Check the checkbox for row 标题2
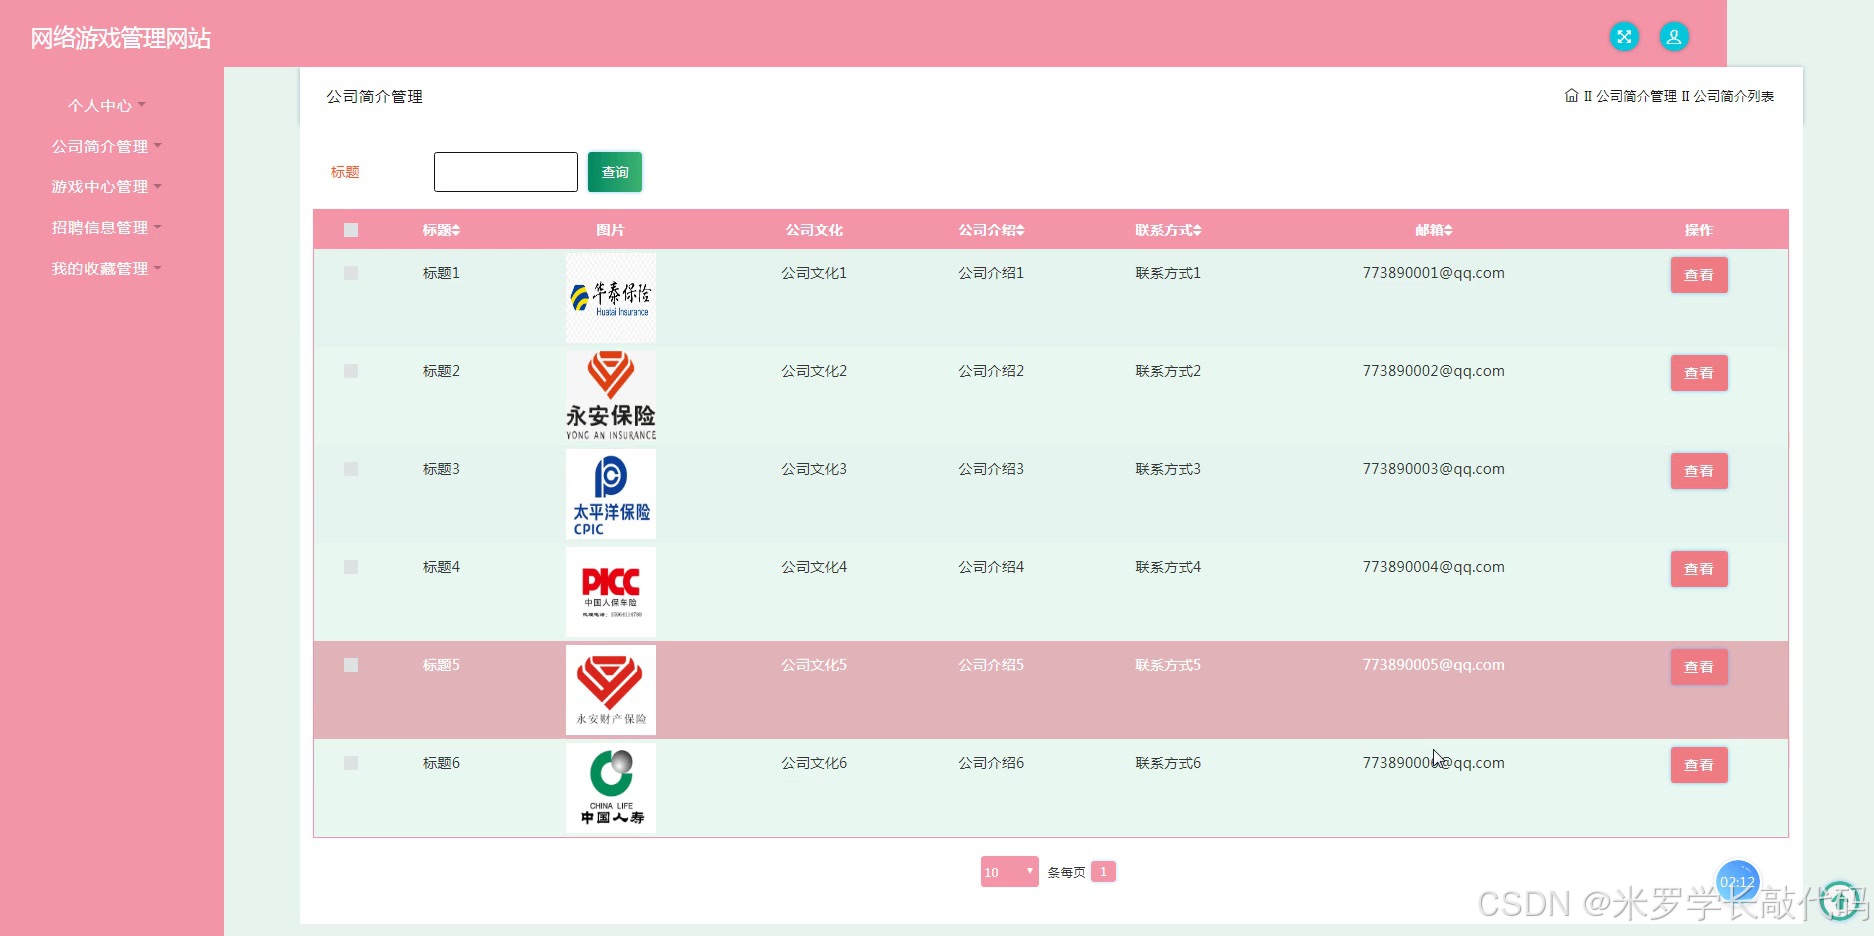This screenshot has width=1874, height=936. 351,371
